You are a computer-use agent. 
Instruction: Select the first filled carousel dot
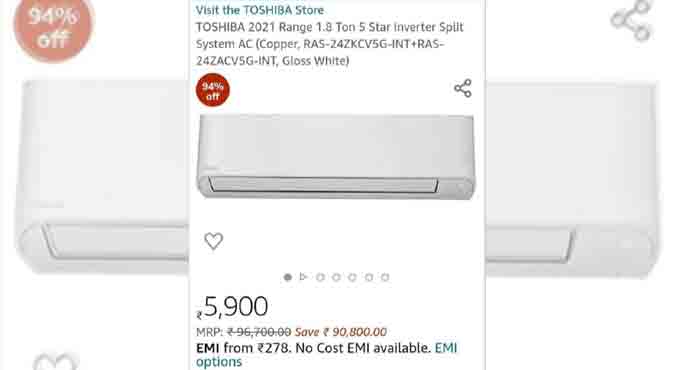287,277
